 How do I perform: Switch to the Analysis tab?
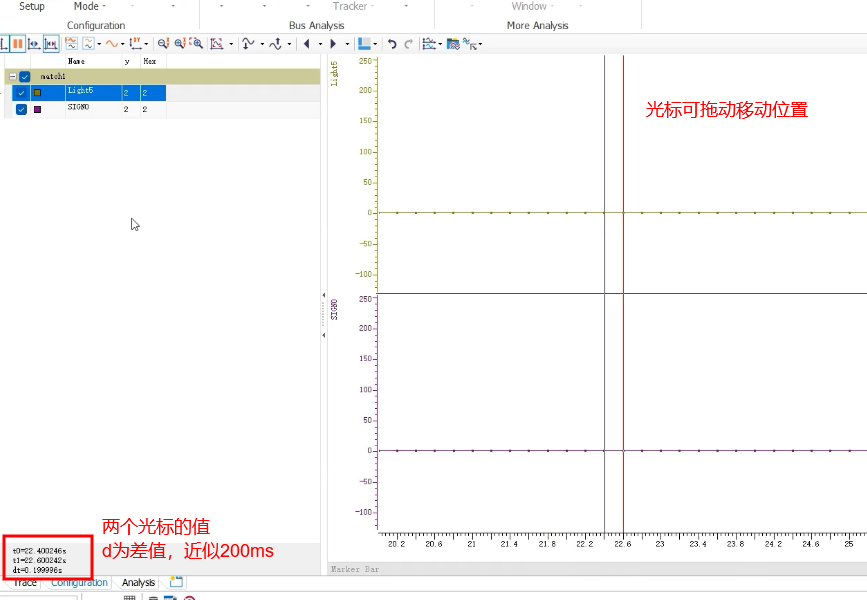point(138,582)
